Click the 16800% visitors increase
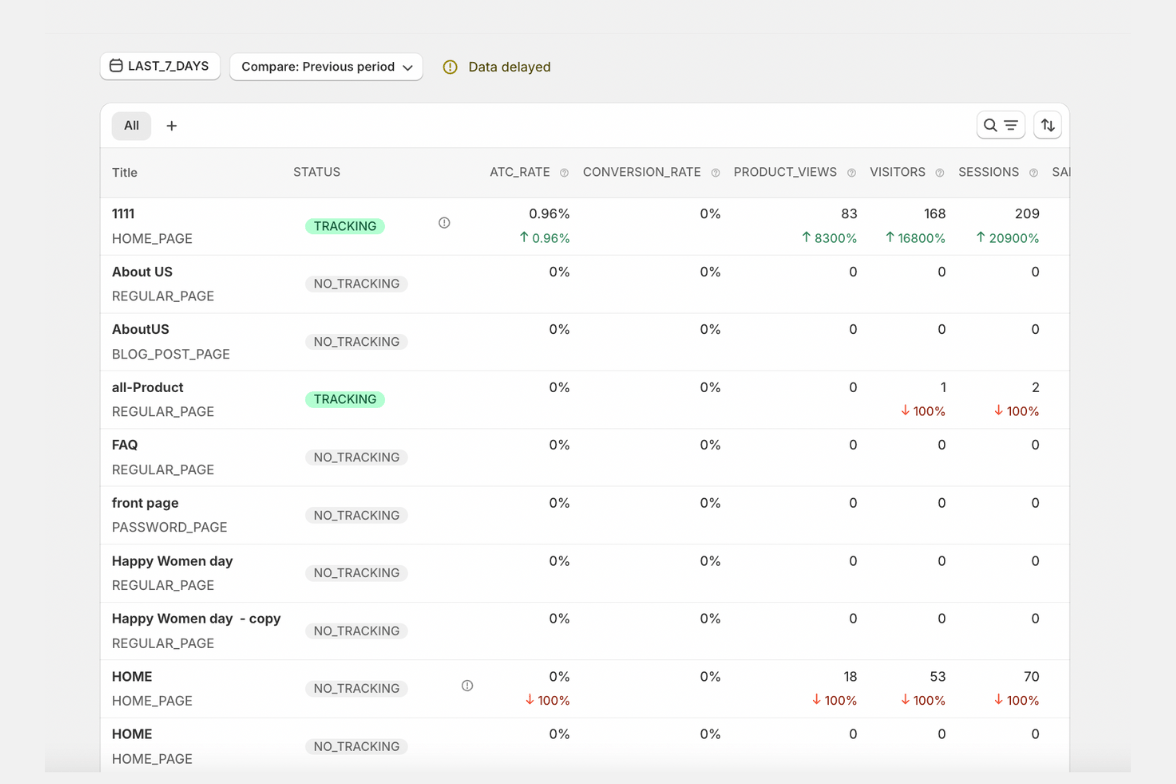The width and height of the screenshot is (1176, 784). [x=915, y=238]
